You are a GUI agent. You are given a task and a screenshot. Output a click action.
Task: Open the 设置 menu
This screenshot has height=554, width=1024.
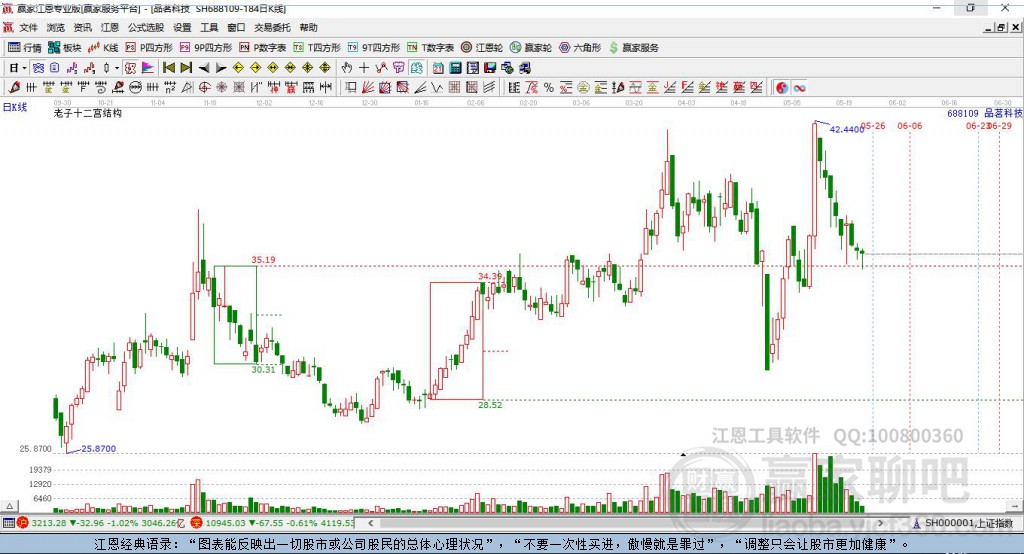pos(182,27)
